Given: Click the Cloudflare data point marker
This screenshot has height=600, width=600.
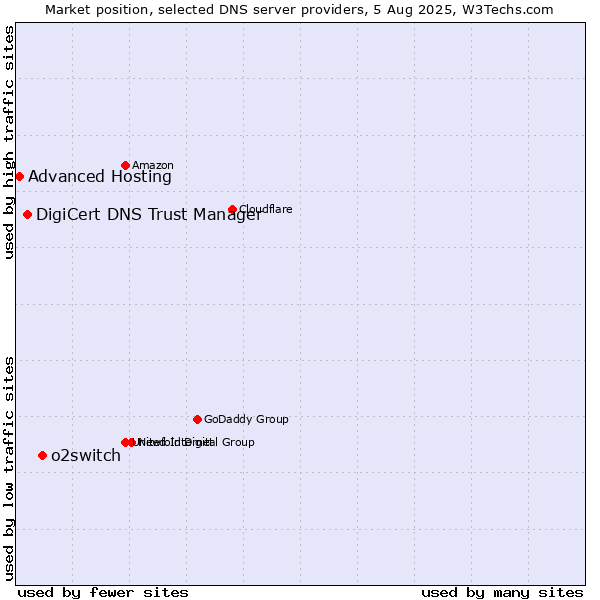Looking at the screenshot, I should (232, 209).
